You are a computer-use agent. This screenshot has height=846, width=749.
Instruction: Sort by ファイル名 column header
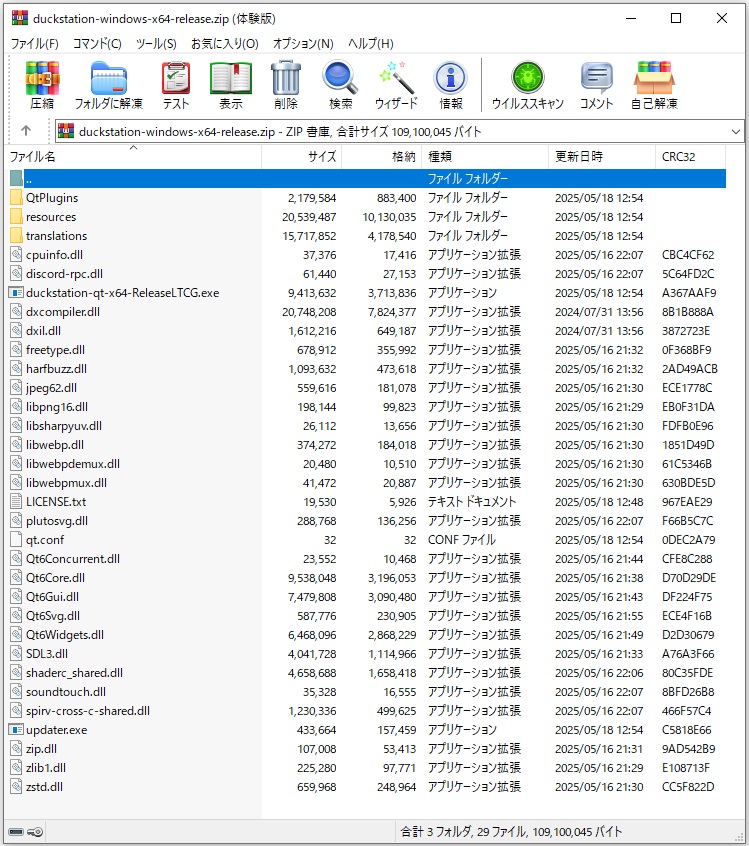(x=133, y=156)
